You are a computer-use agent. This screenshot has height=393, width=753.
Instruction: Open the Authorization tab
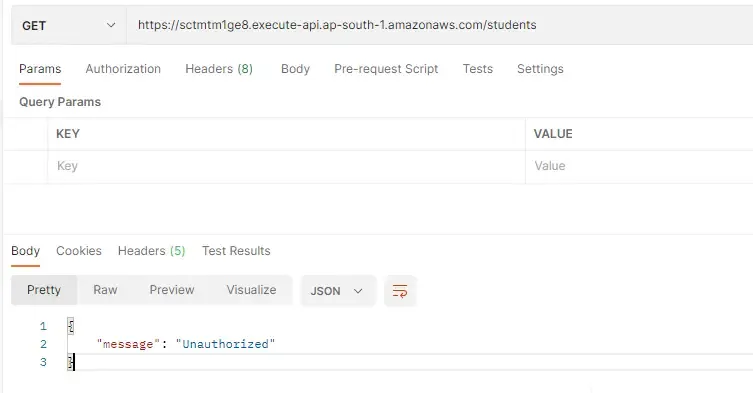(x=123, y=69)
